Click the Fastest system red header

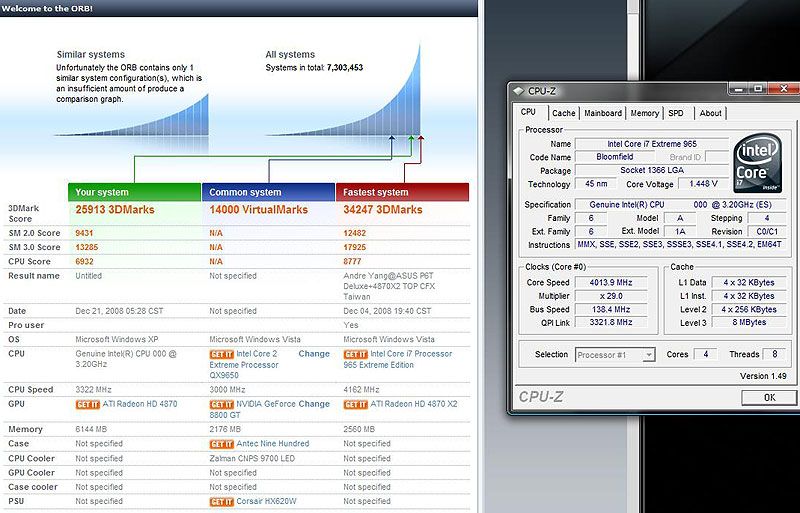pyautogui.click(x=402, y=192)
